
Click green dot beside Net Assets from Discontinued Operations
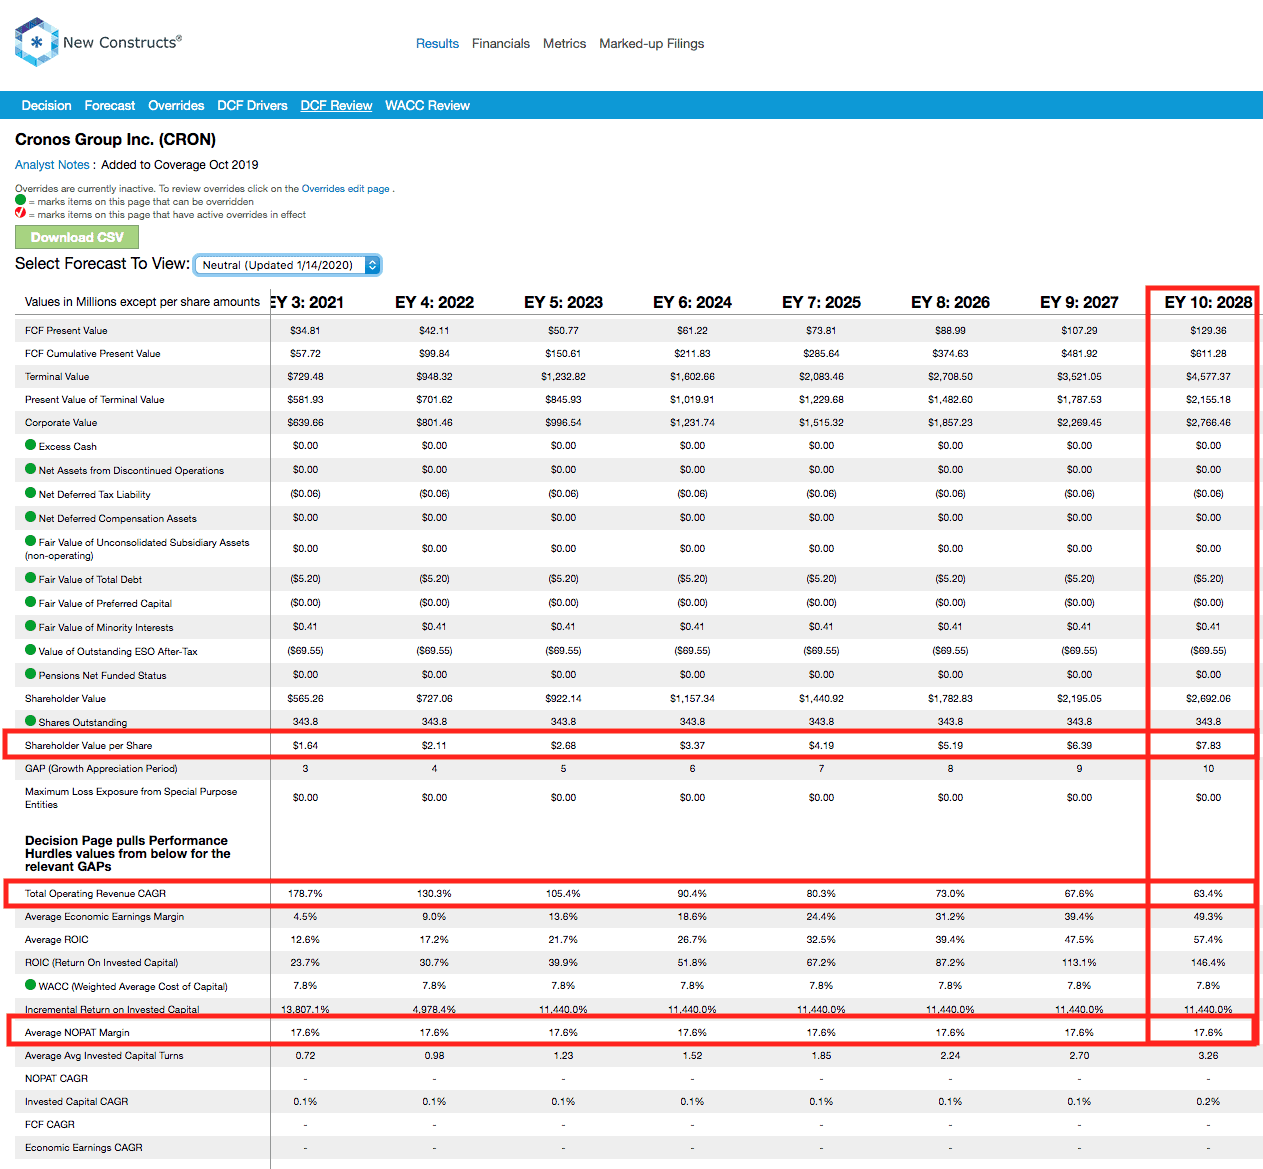pyautogui.click(x=30, y=469)
